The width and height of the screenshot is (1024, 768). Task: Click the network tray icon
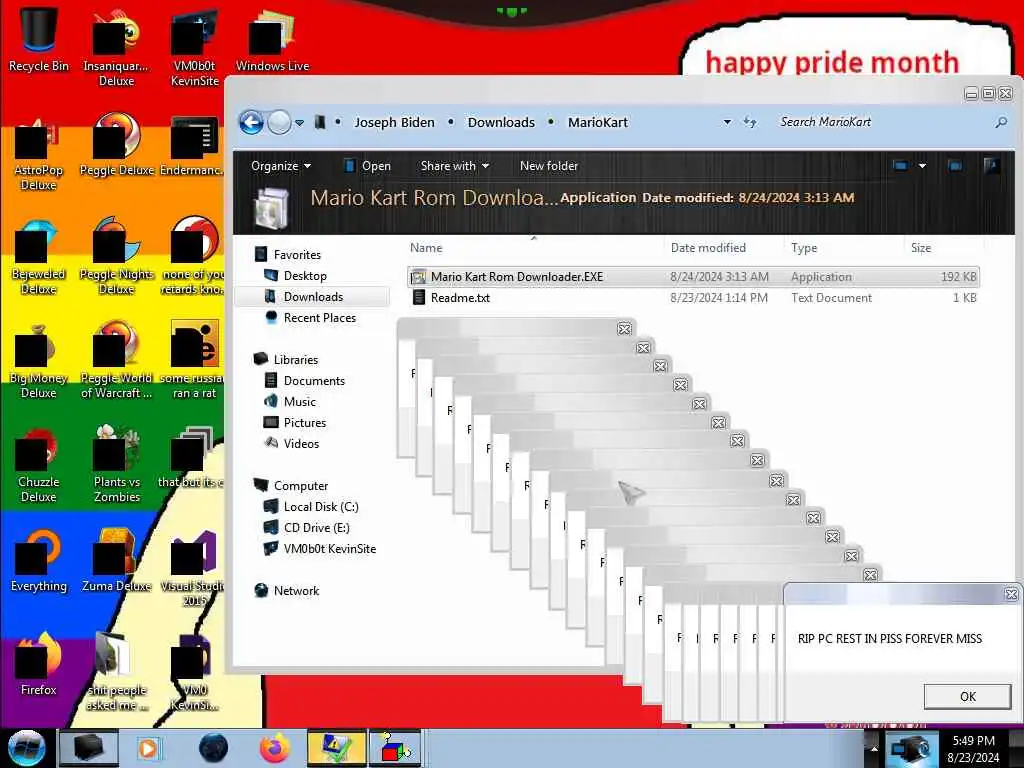point(911,748)
